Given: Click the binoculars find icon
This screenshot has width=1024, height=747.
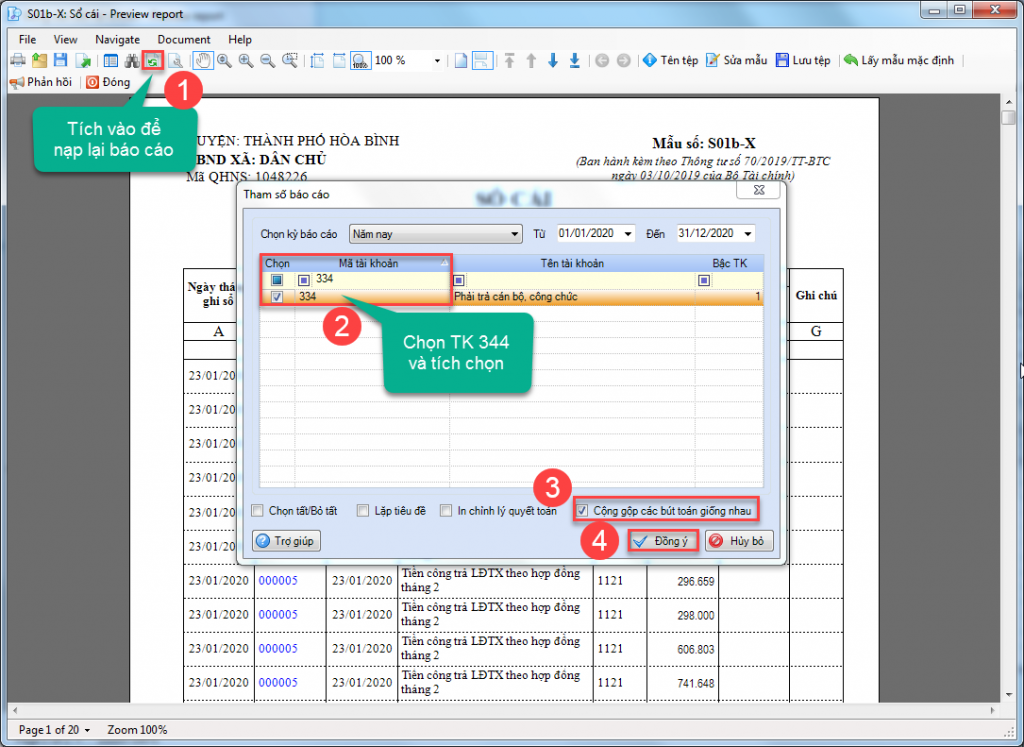Looking at the screenshot, I should coord(132,61).
